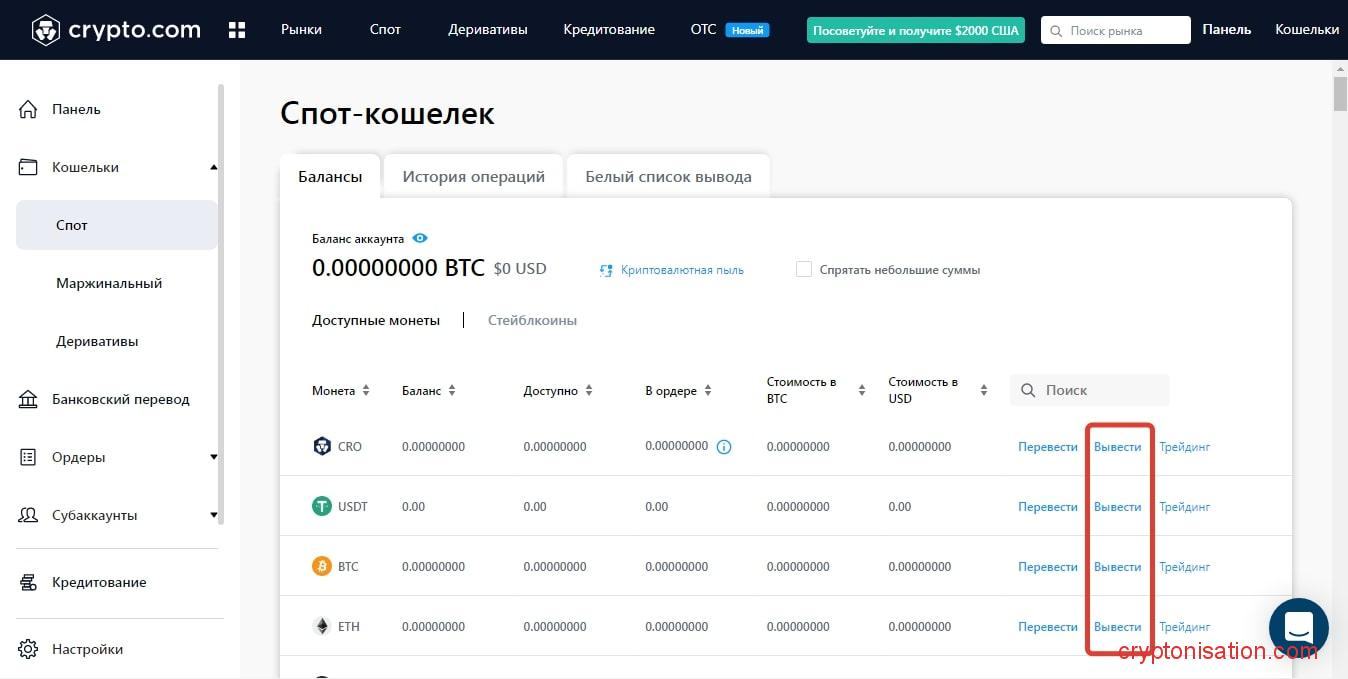Switch to История операций tab
Image resolution: width=1348 pixels, height=679 pixels.
(x=473, y=176)
